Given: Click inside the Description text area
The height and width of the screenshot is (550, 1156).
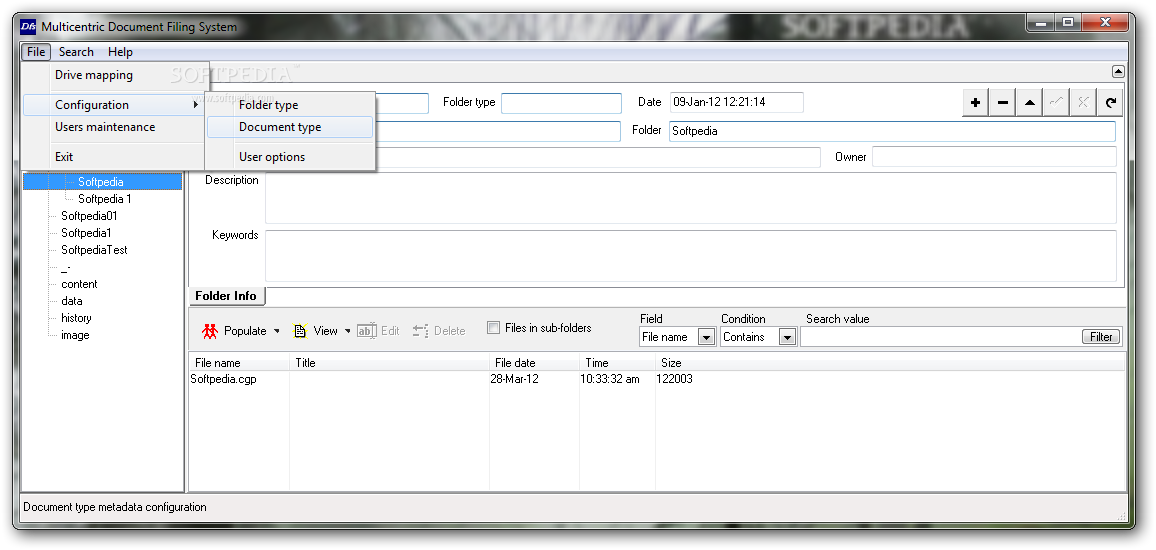Looking at the screenshot, I should tap(691, 198).
